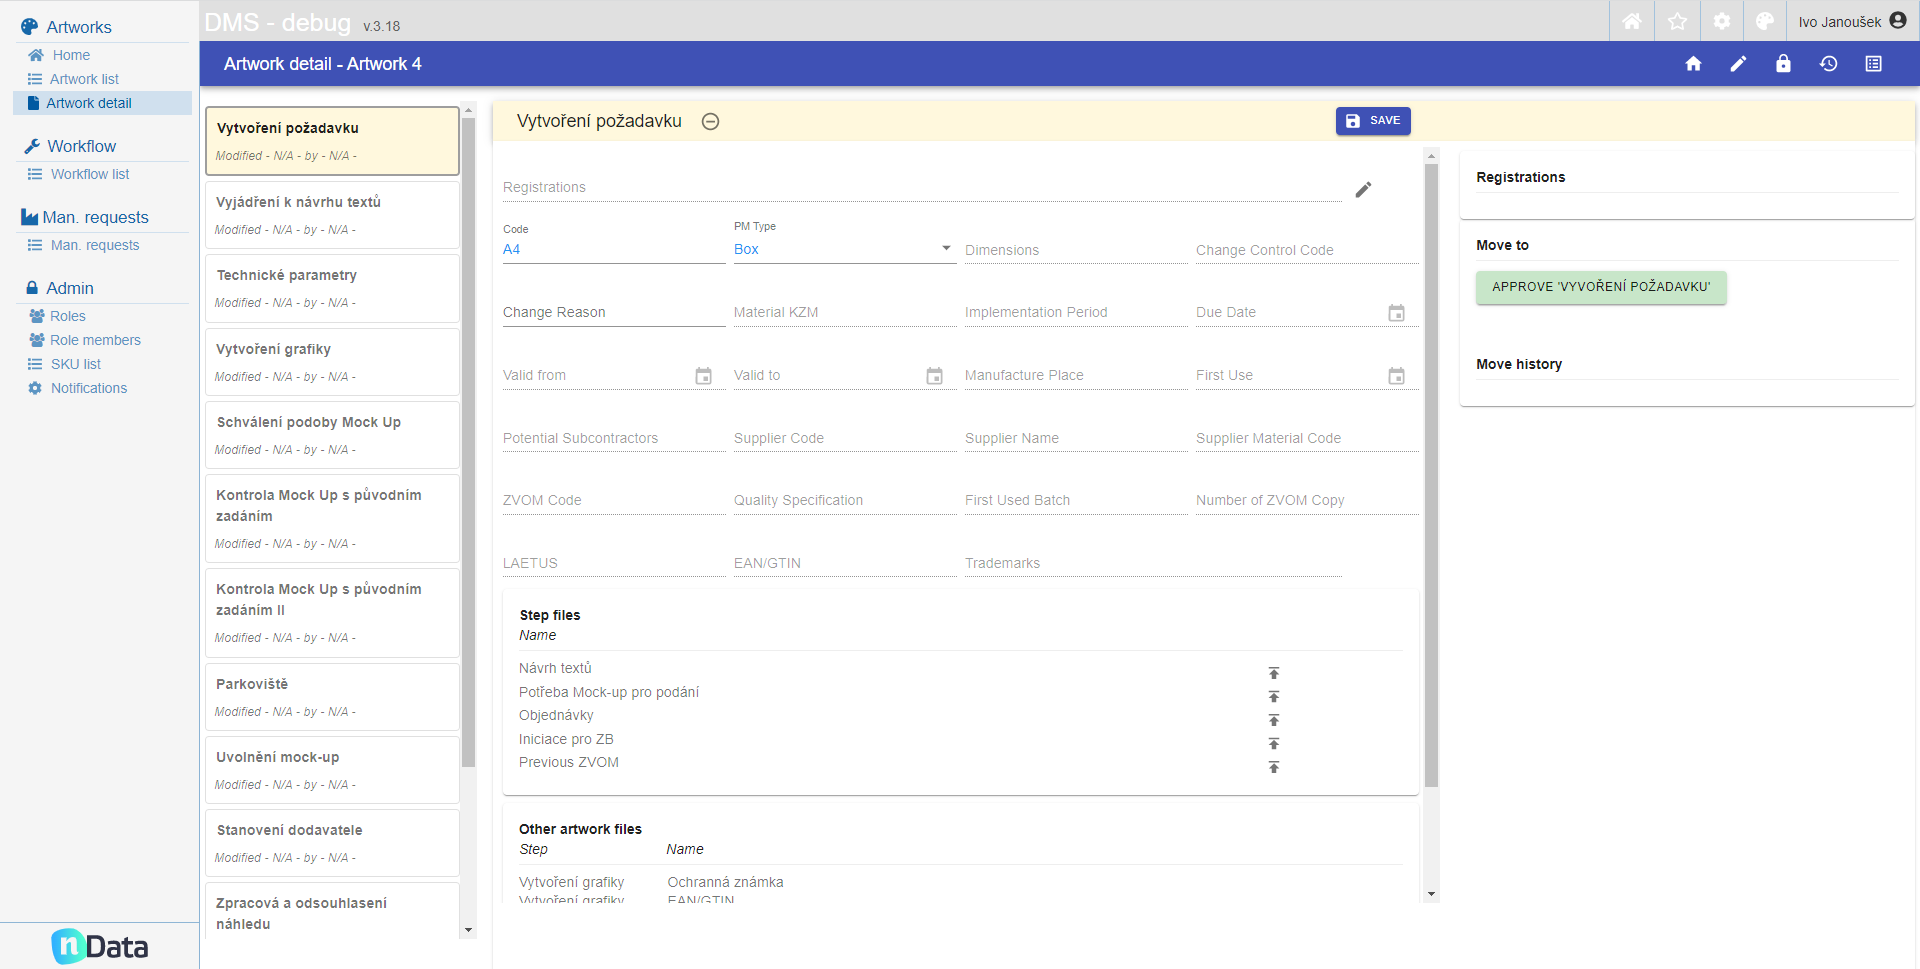Click the home icon in top gray bar
The height and width of the screenshot is (969, 1920).
coord(1631,21)
